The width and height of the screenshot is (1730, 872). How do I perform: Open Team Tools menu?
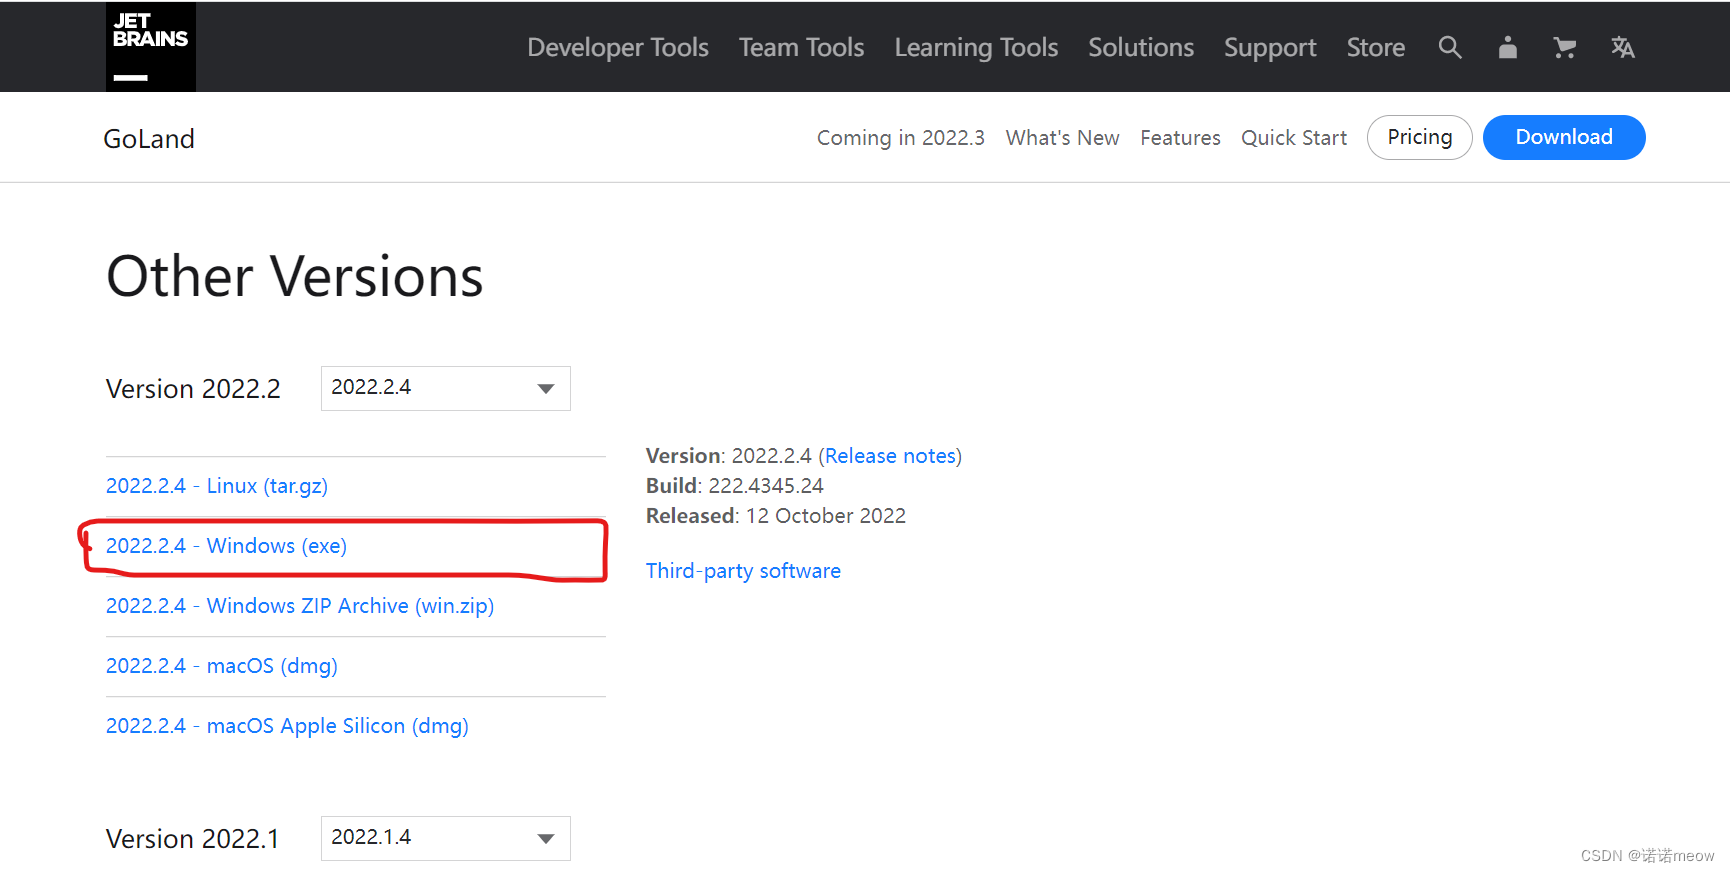[801, 47]
